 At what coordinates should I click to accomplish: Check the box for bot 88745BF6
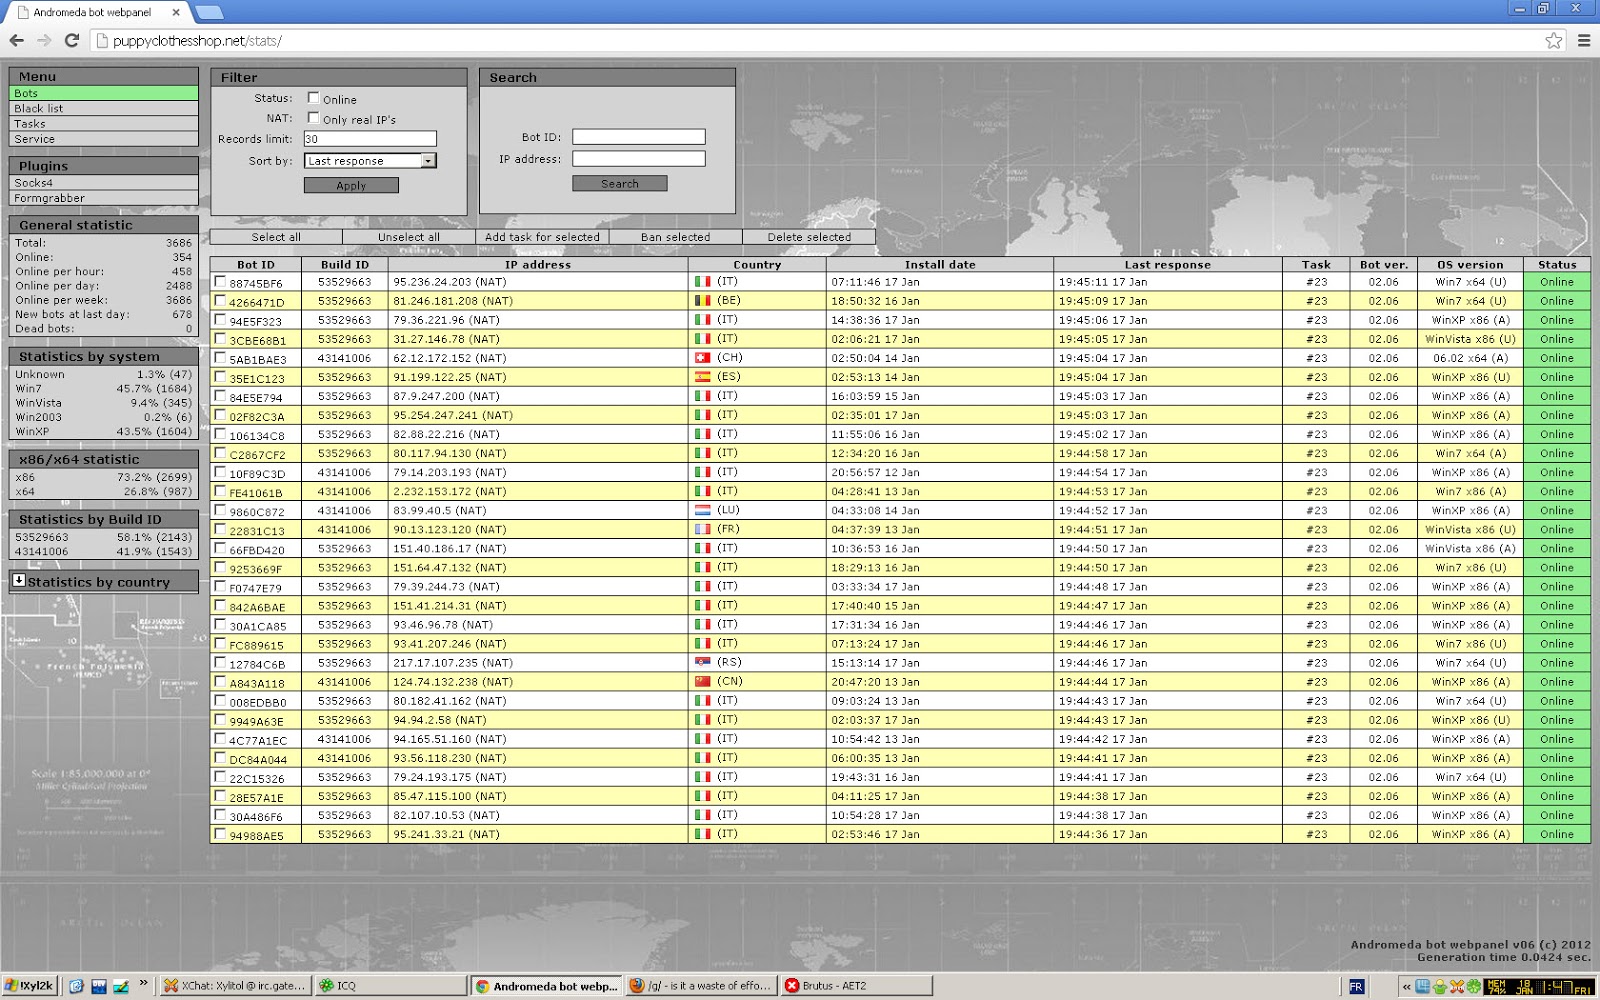tap(220, 282)
